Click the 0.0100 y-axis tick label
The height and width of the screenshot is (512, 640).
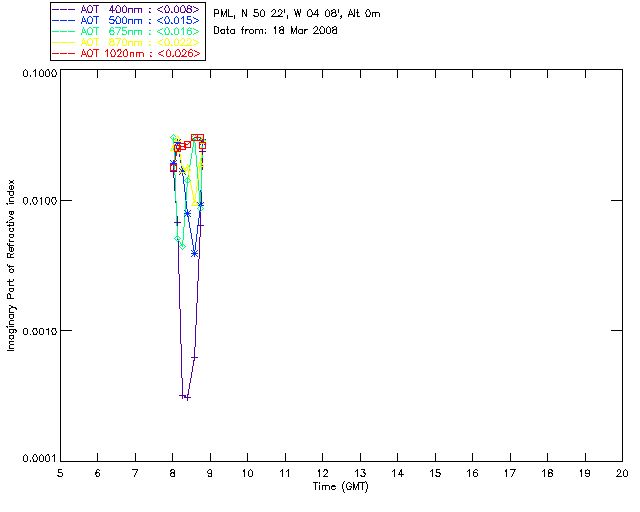coord(39,201)
